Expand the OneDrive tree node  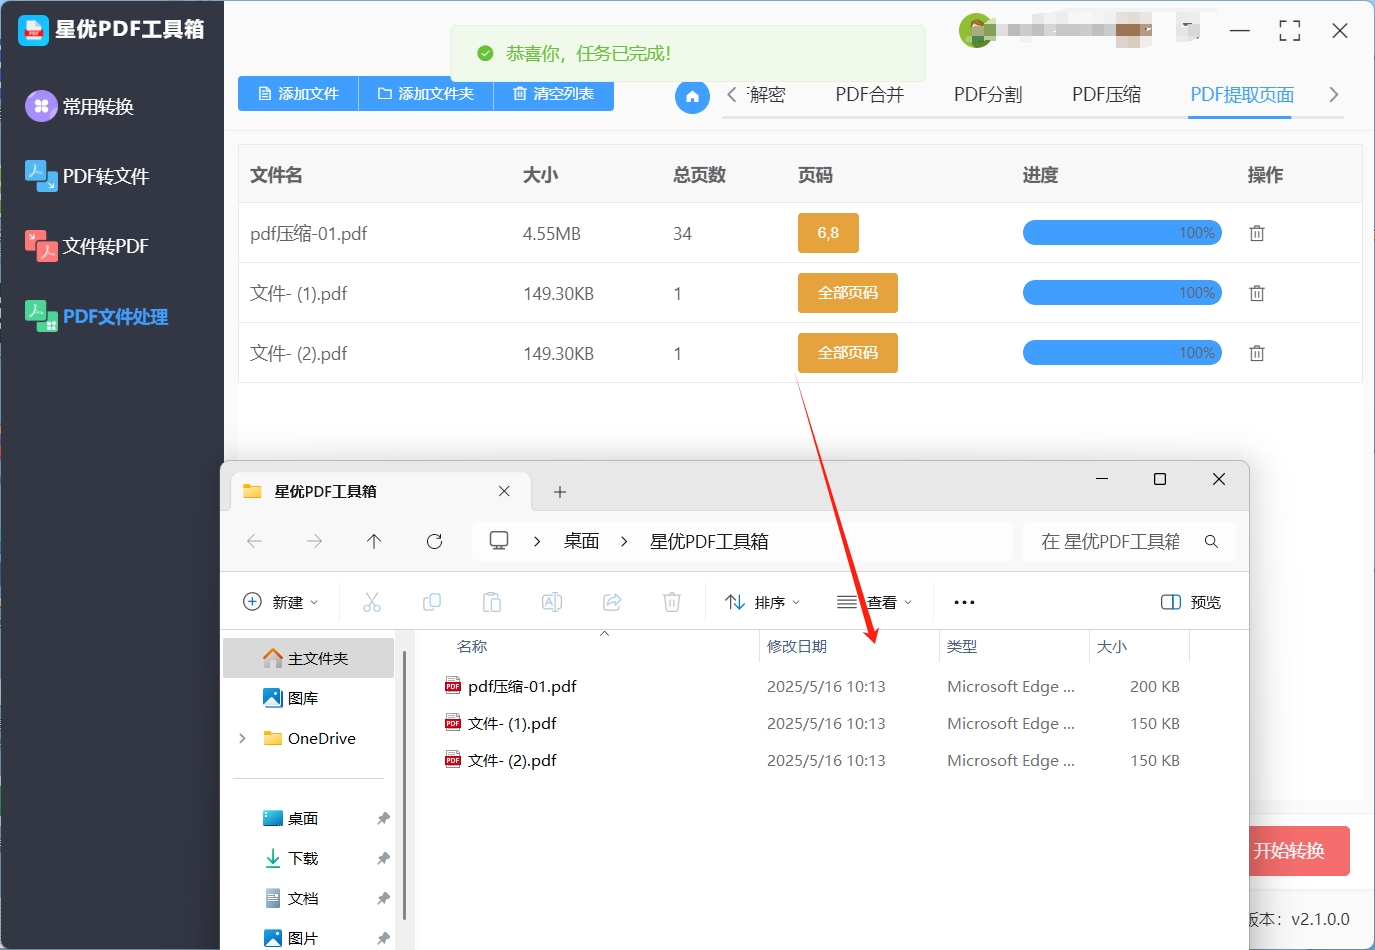pyautogui.click(x=242, y=738)
